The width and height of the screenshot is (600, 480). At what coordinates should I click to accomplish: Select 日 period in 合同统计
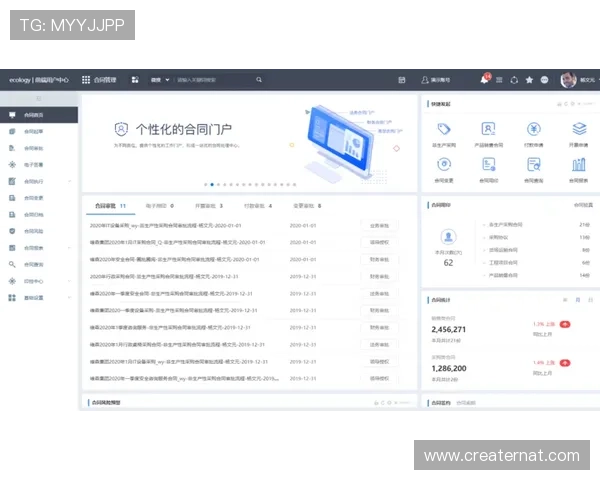click(x=590, y=300)
